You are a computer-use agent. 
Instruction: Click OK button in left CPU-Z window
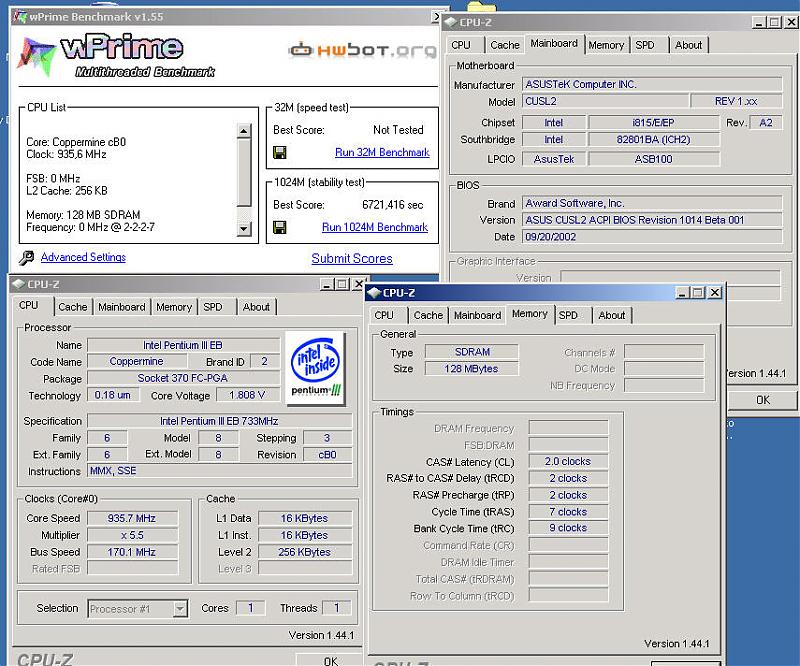pos(331,661)
